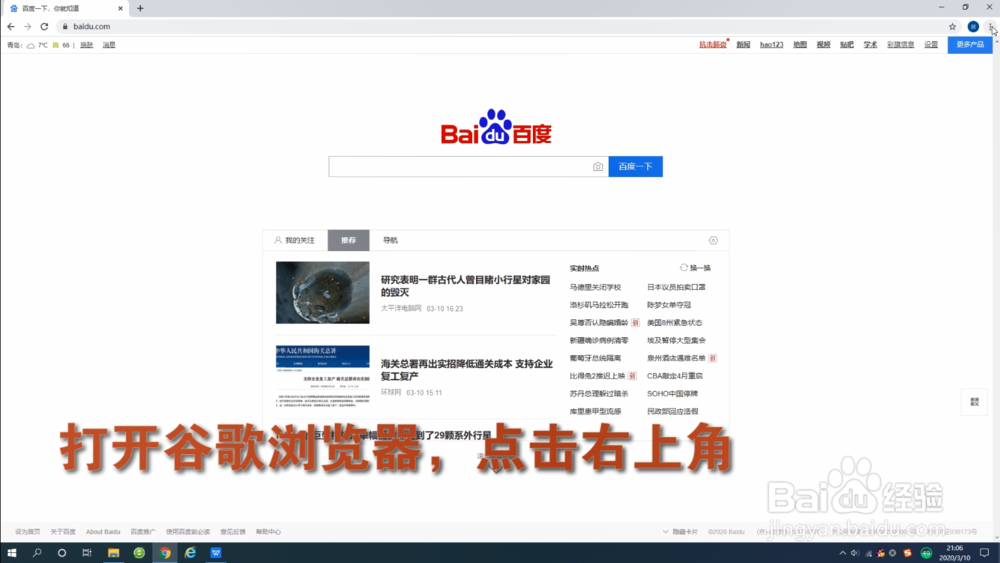1000x563 pixels.
Task: Click the Cortana circle icon
Action: coord(62,553)
